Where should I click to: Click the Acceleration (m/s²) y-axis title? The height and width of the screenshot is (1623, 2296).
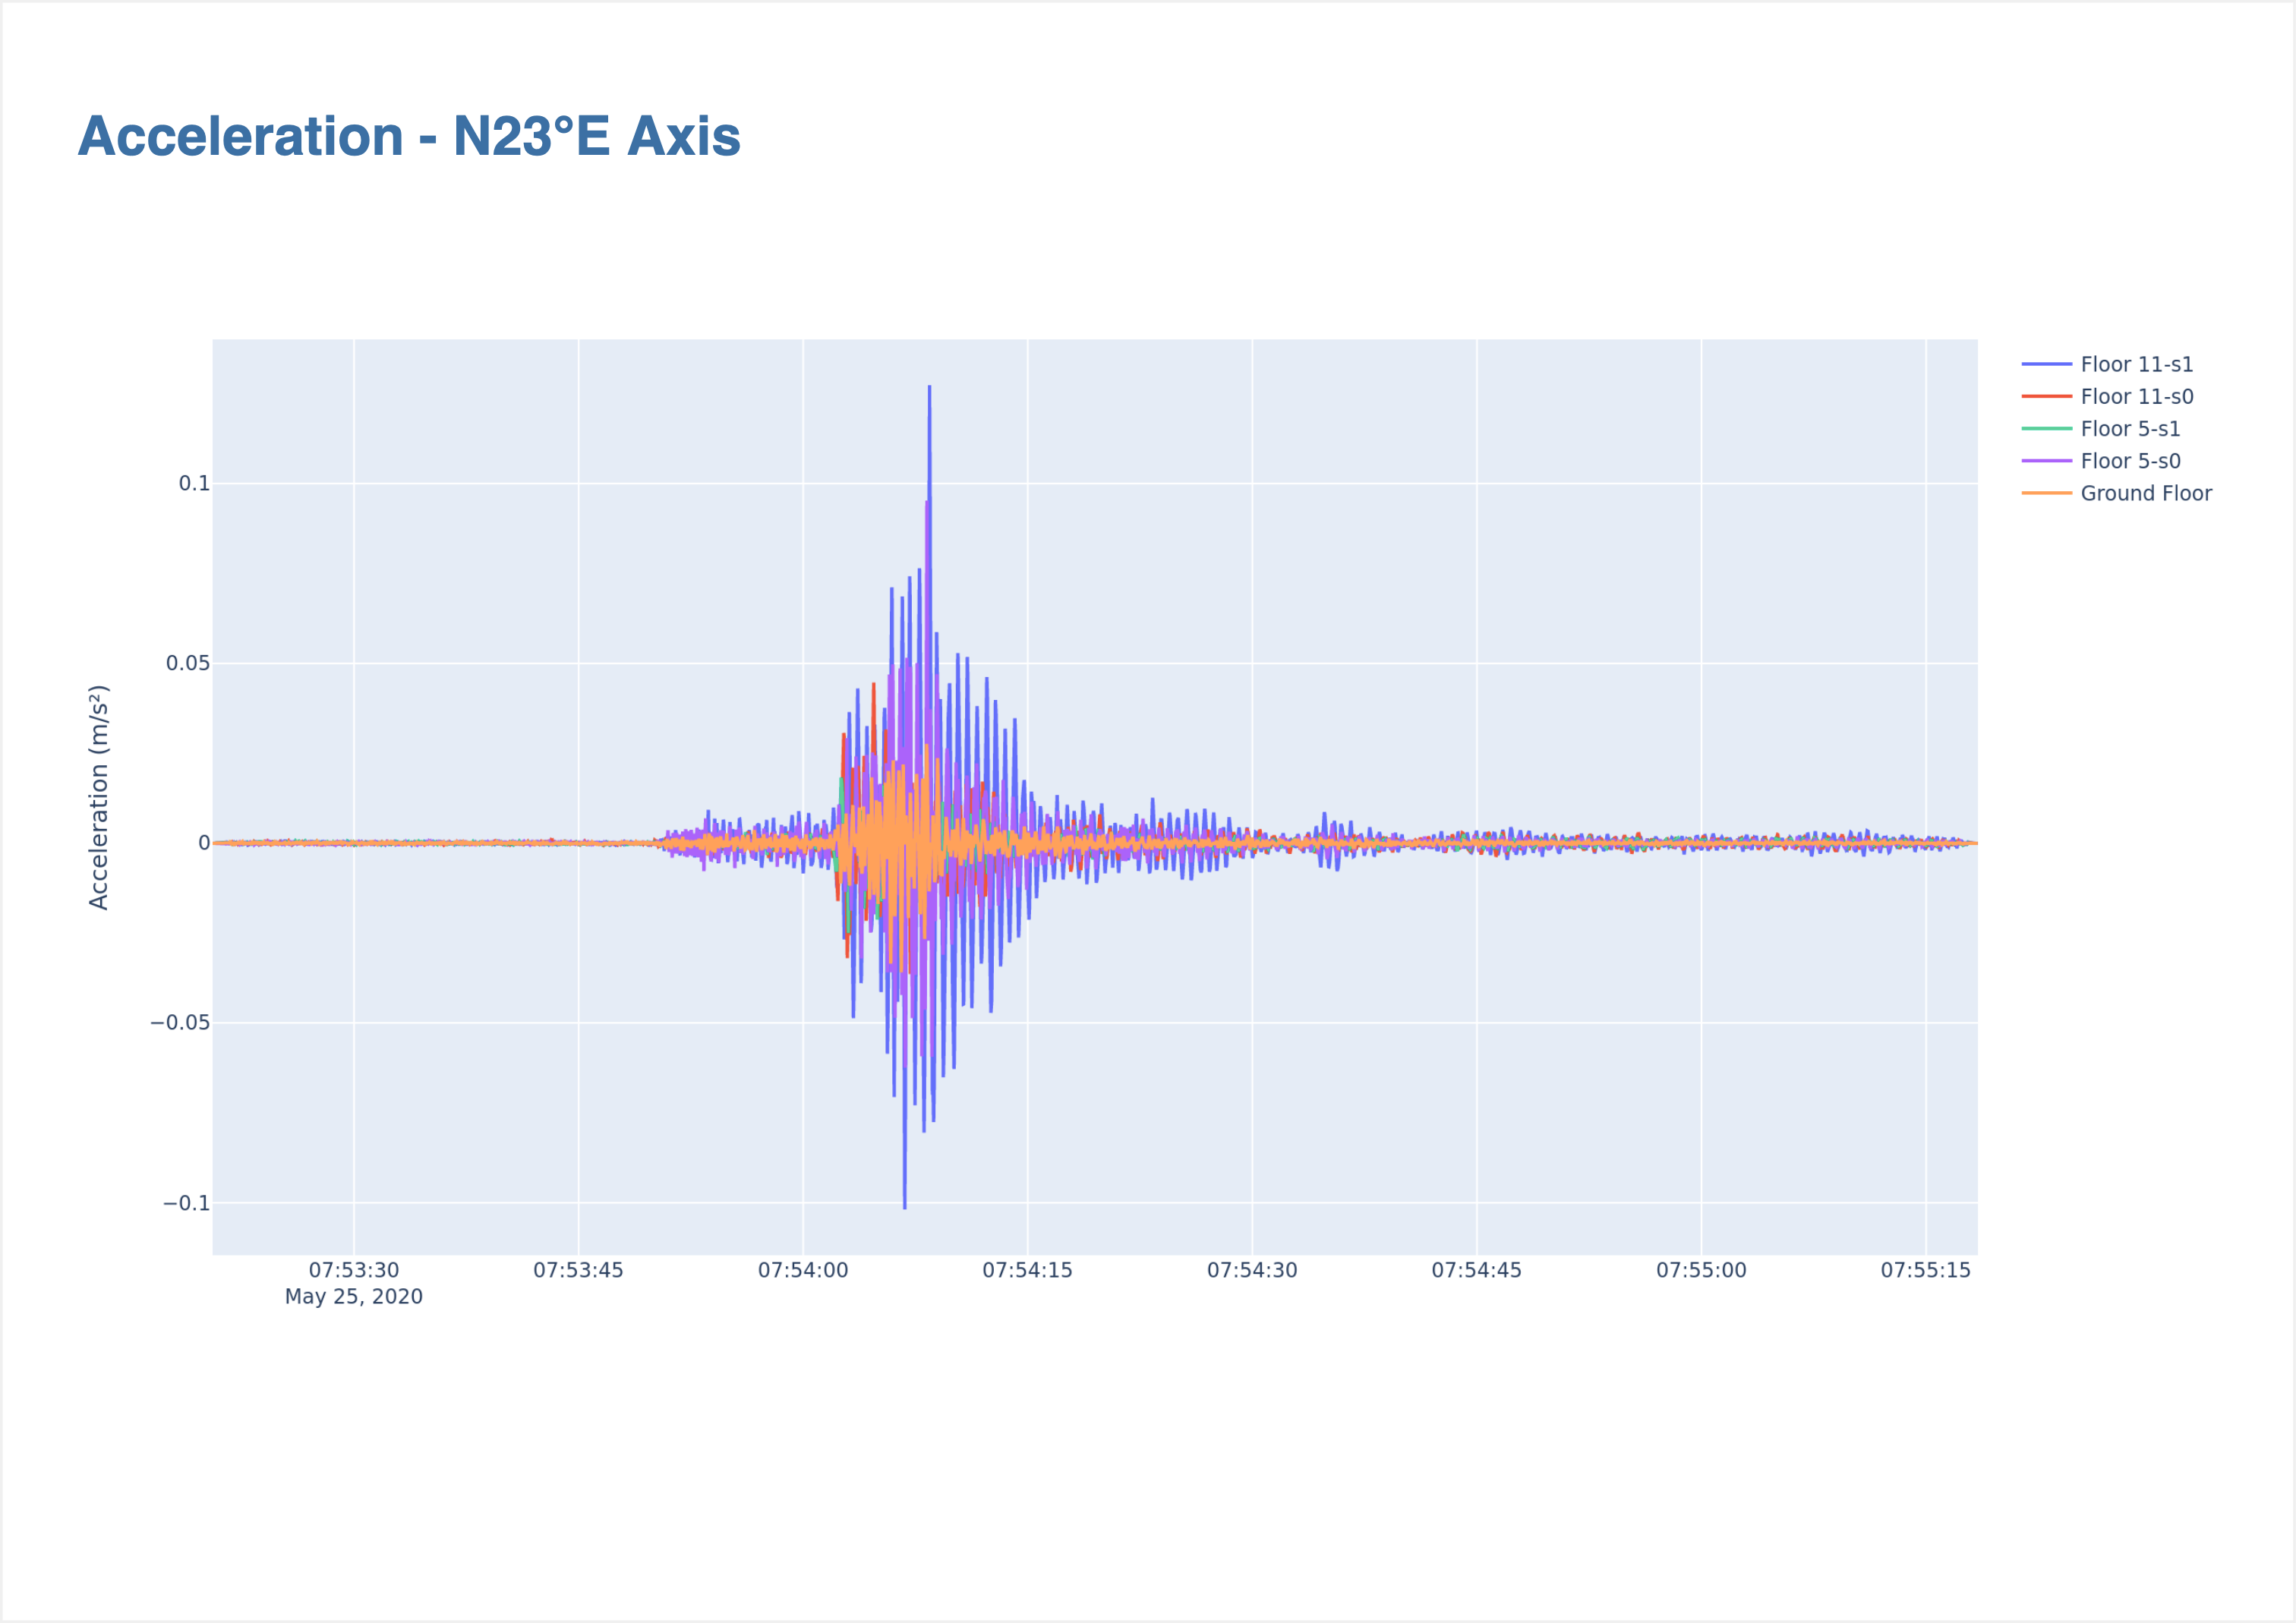98,797
